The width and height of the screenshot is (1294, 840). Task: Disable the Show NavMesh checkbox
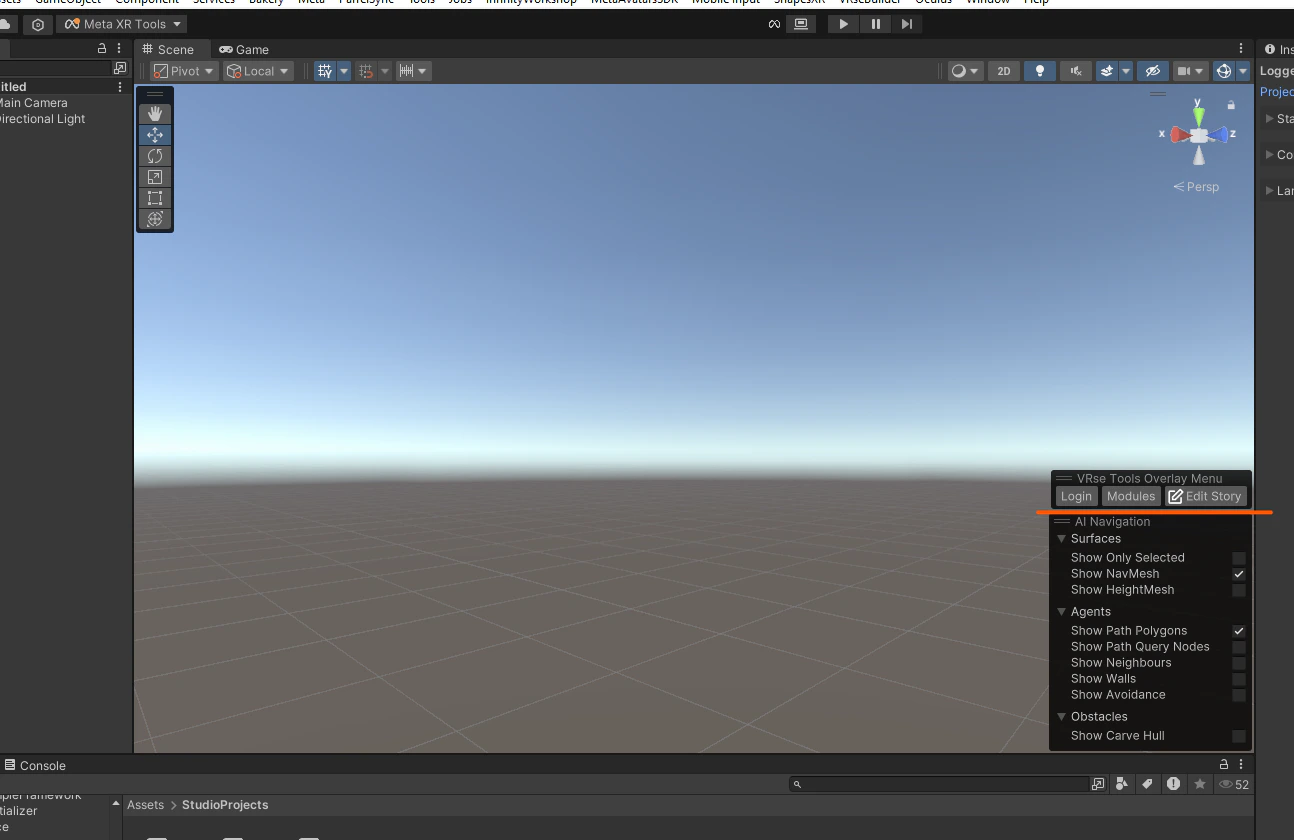pos(1238,574)
